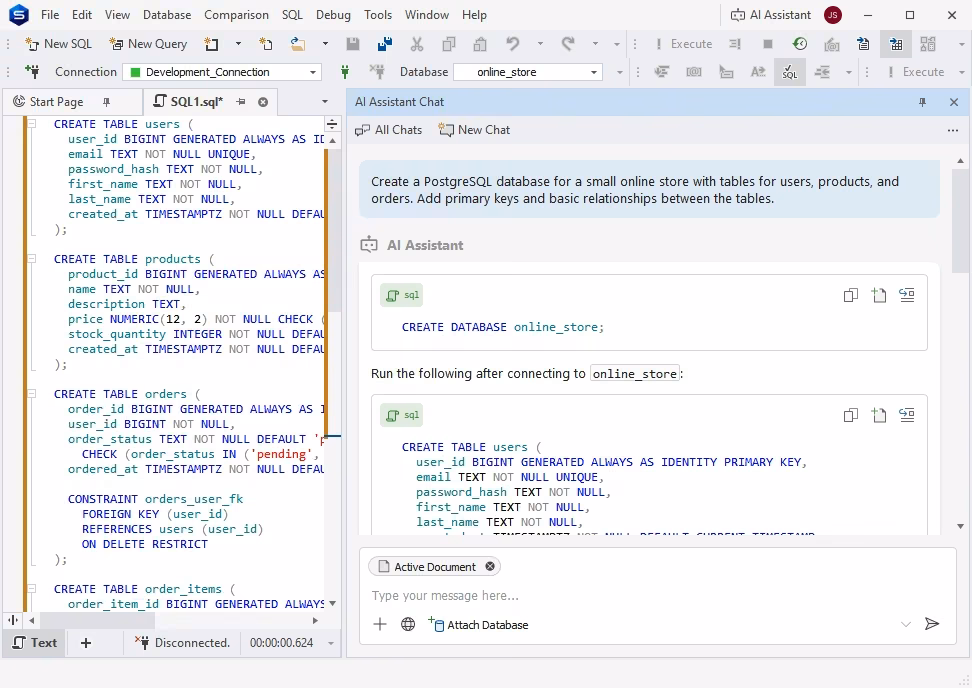972x688 pixels.
Task: Open the Comparison menu
Action: click(x=236, y=15)
